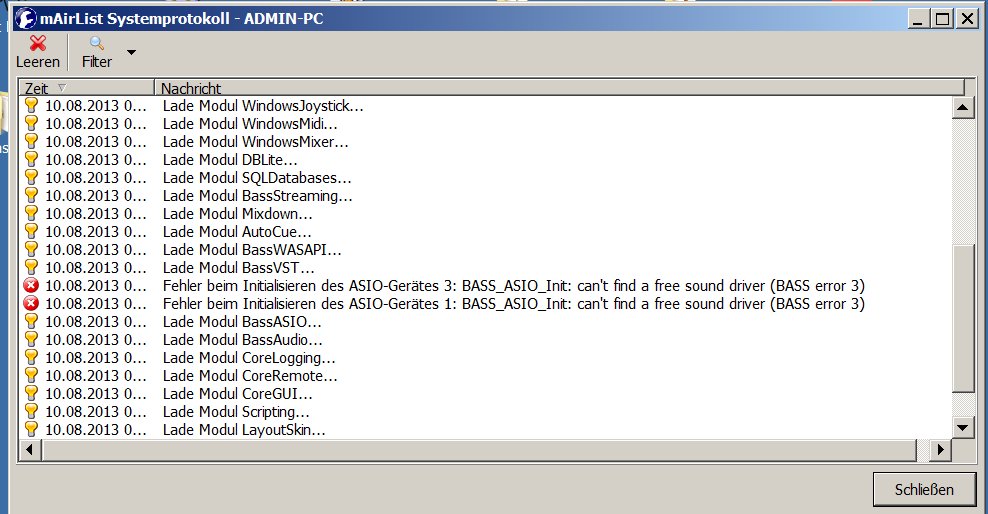
Task: Click the mAirList app icon in title bar
Action: 26,18
